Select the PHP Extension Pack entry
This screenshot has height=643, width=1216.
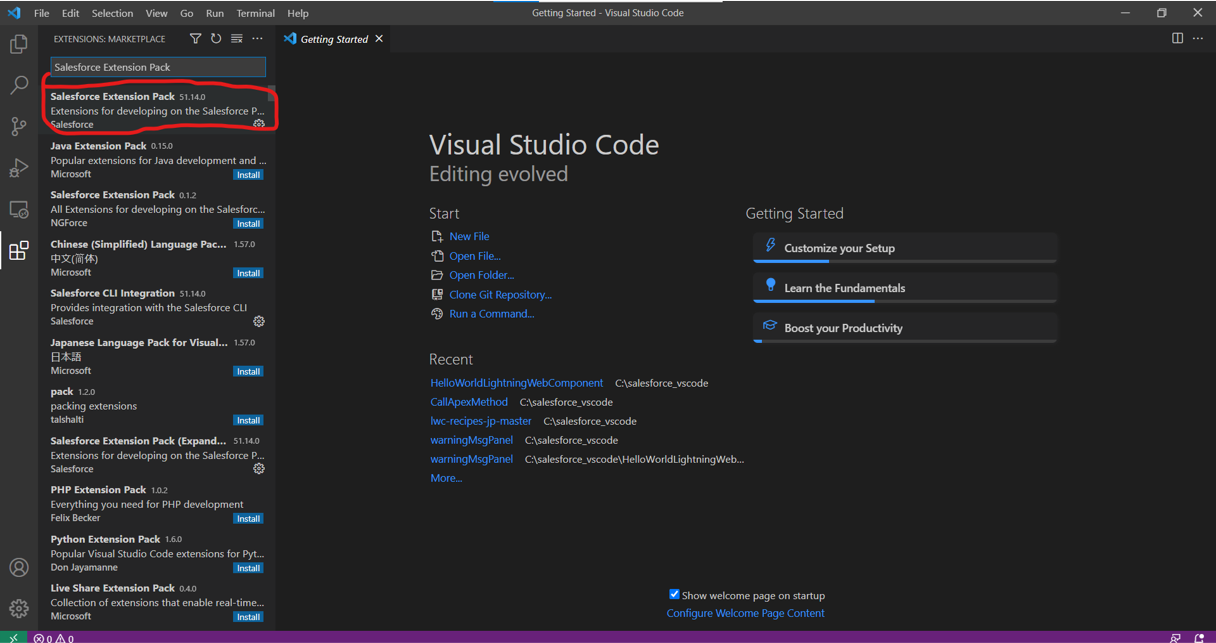click(x=157, y=504)
